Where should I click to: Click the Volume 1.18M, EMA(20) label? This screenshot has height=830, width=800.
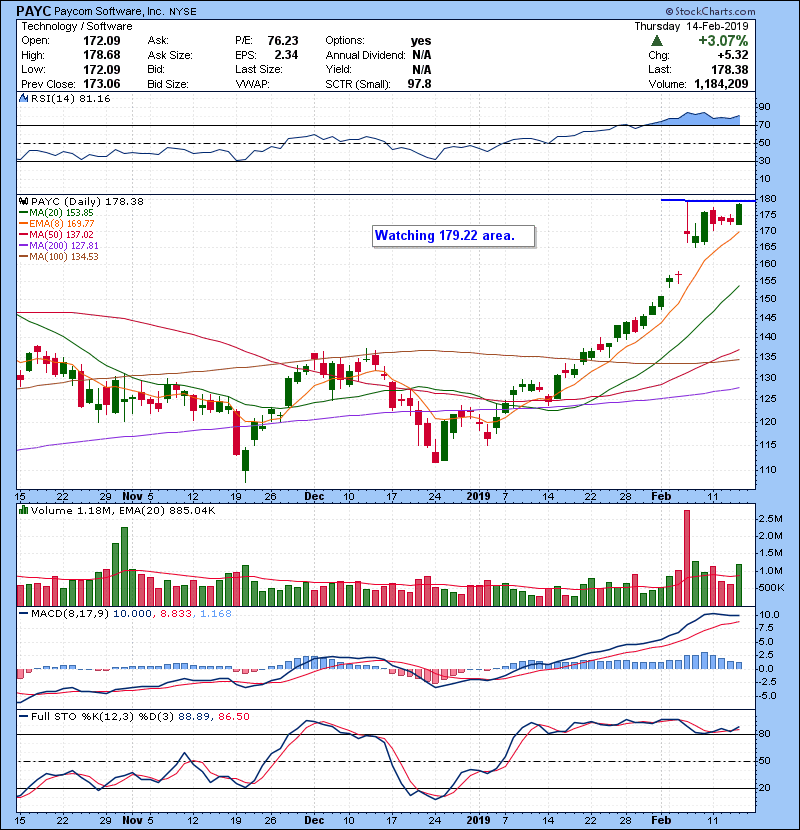click(123, 510)
